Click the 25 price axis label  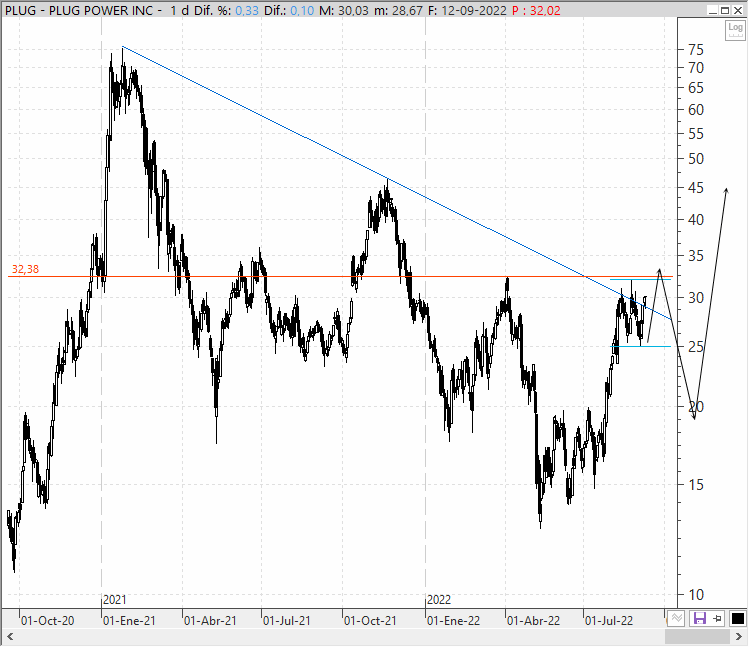click(696, 347)
